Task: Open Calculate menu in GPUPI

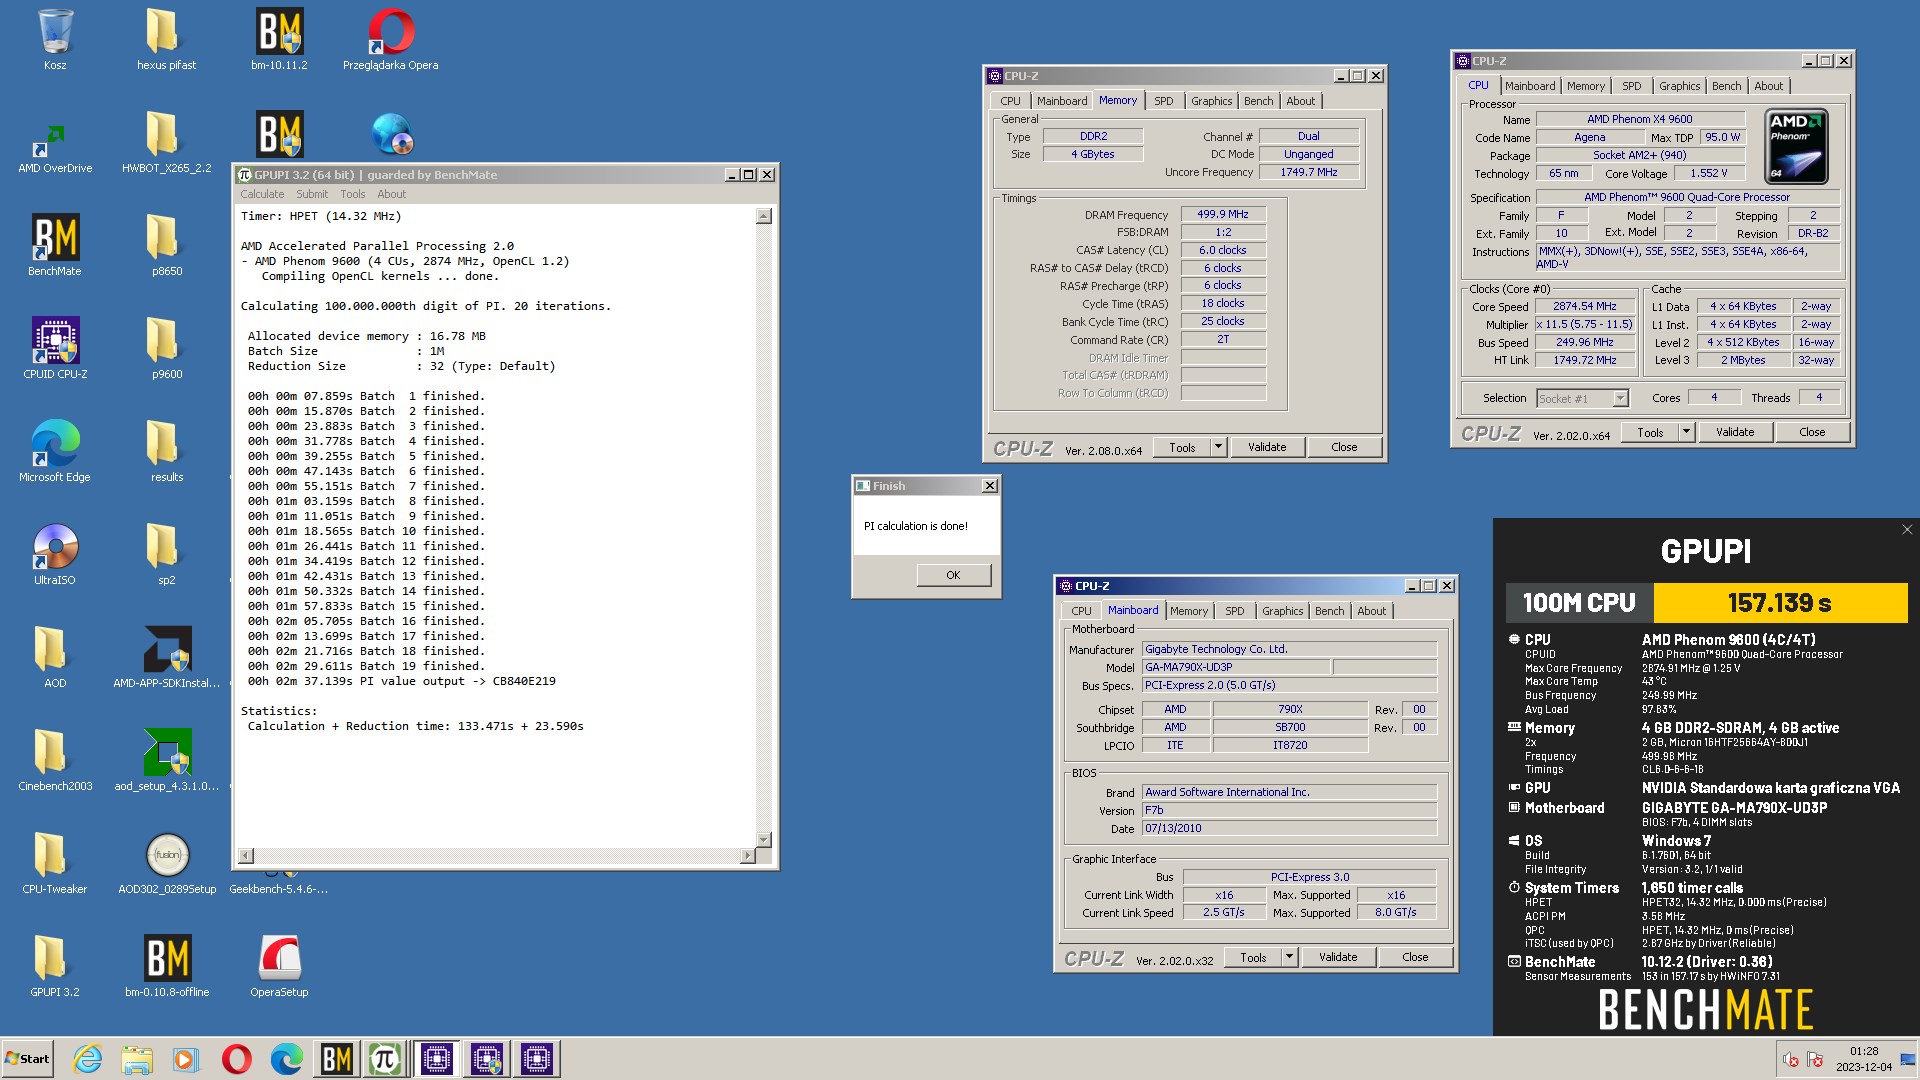Action: pyautogui.click(x=262, y=194)
